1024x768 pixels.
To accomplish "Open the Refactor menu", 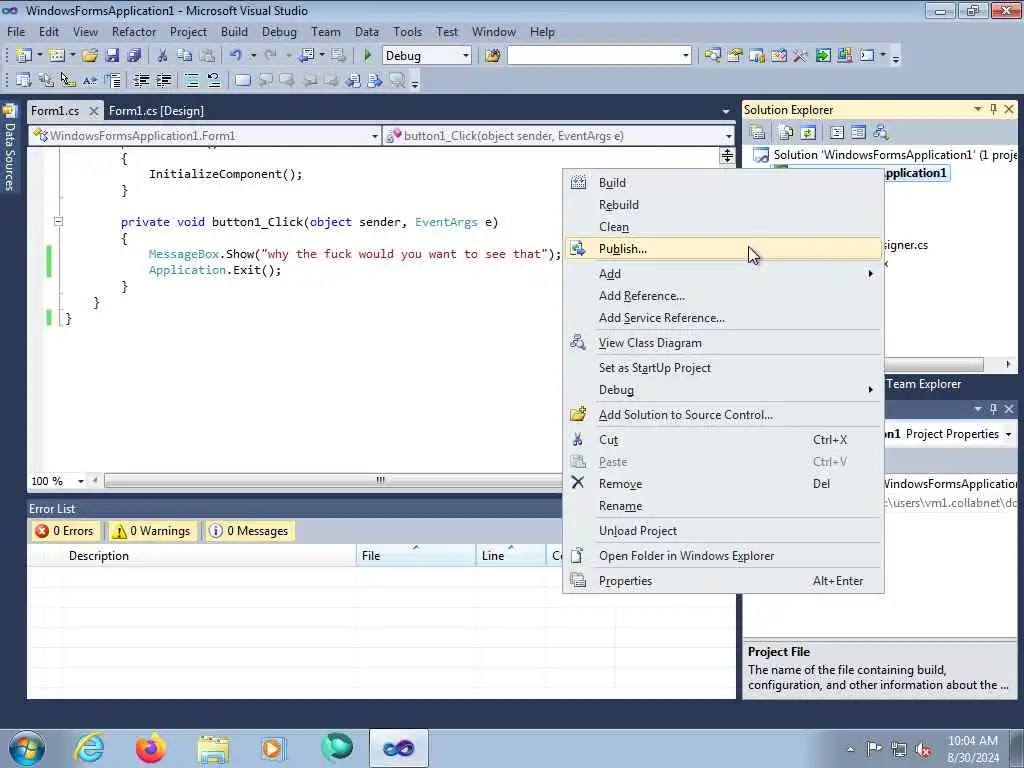I will click(134, 31).
